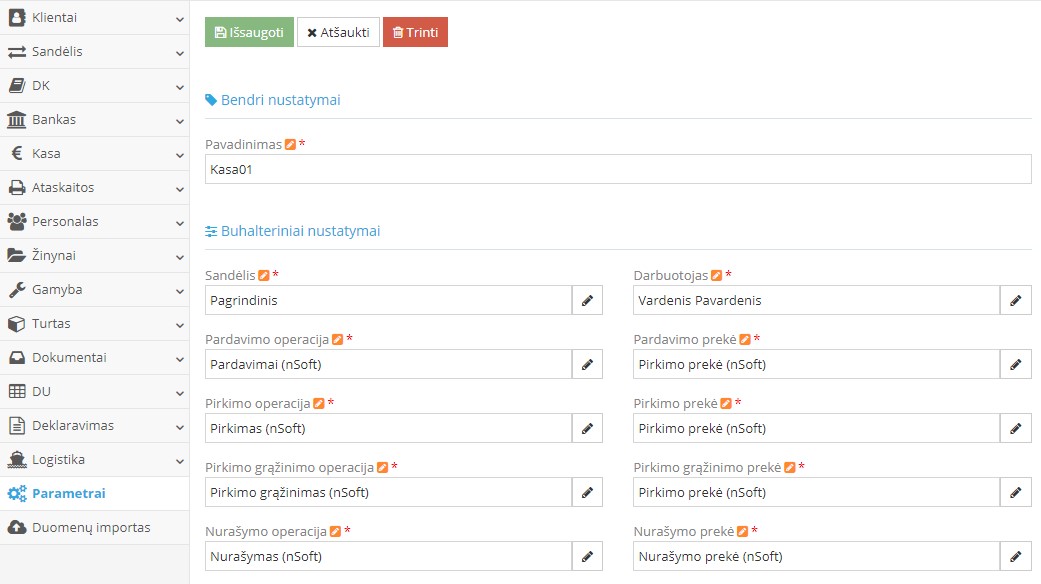1041x584 pixels.
Task: Click the table icon next to DU
Action: (x=18, y=391)
